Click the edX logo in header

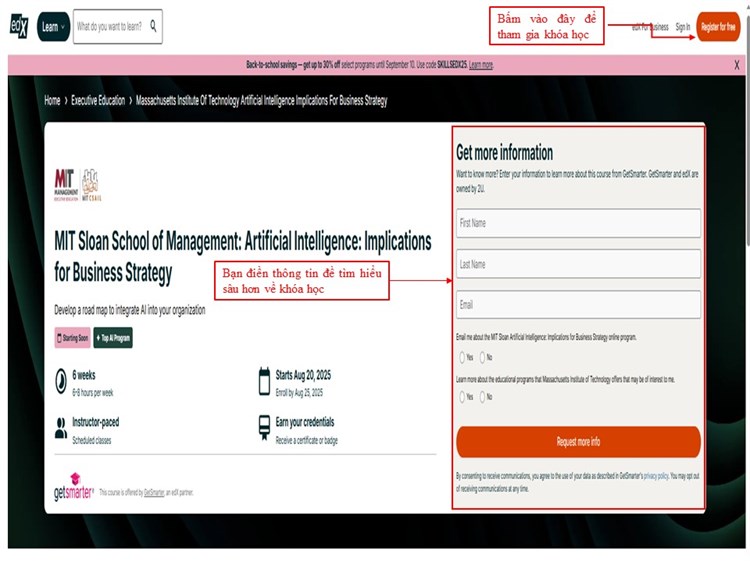19,27
